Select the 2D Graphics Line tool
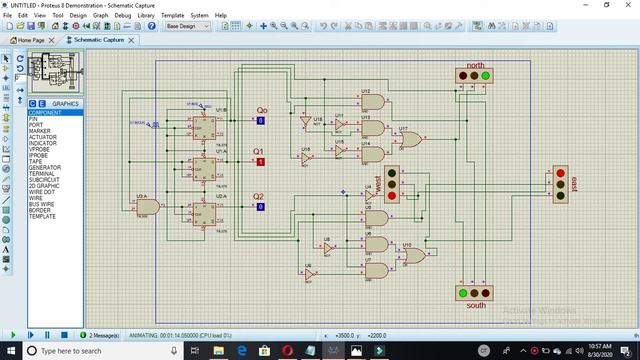This screenshot has width=640, height=360. tap(6, 200)
